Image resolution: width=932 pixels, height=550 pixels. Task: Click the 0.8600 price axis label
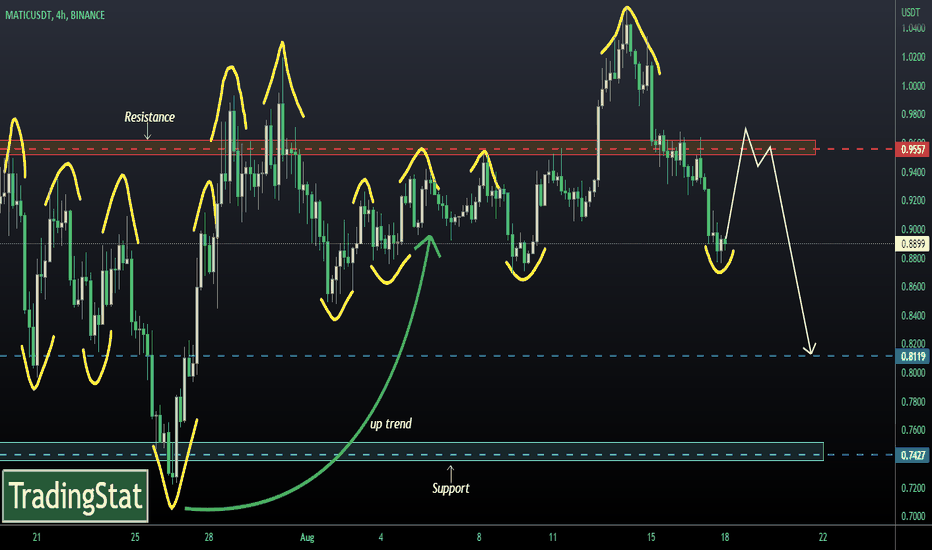(913, 287)
